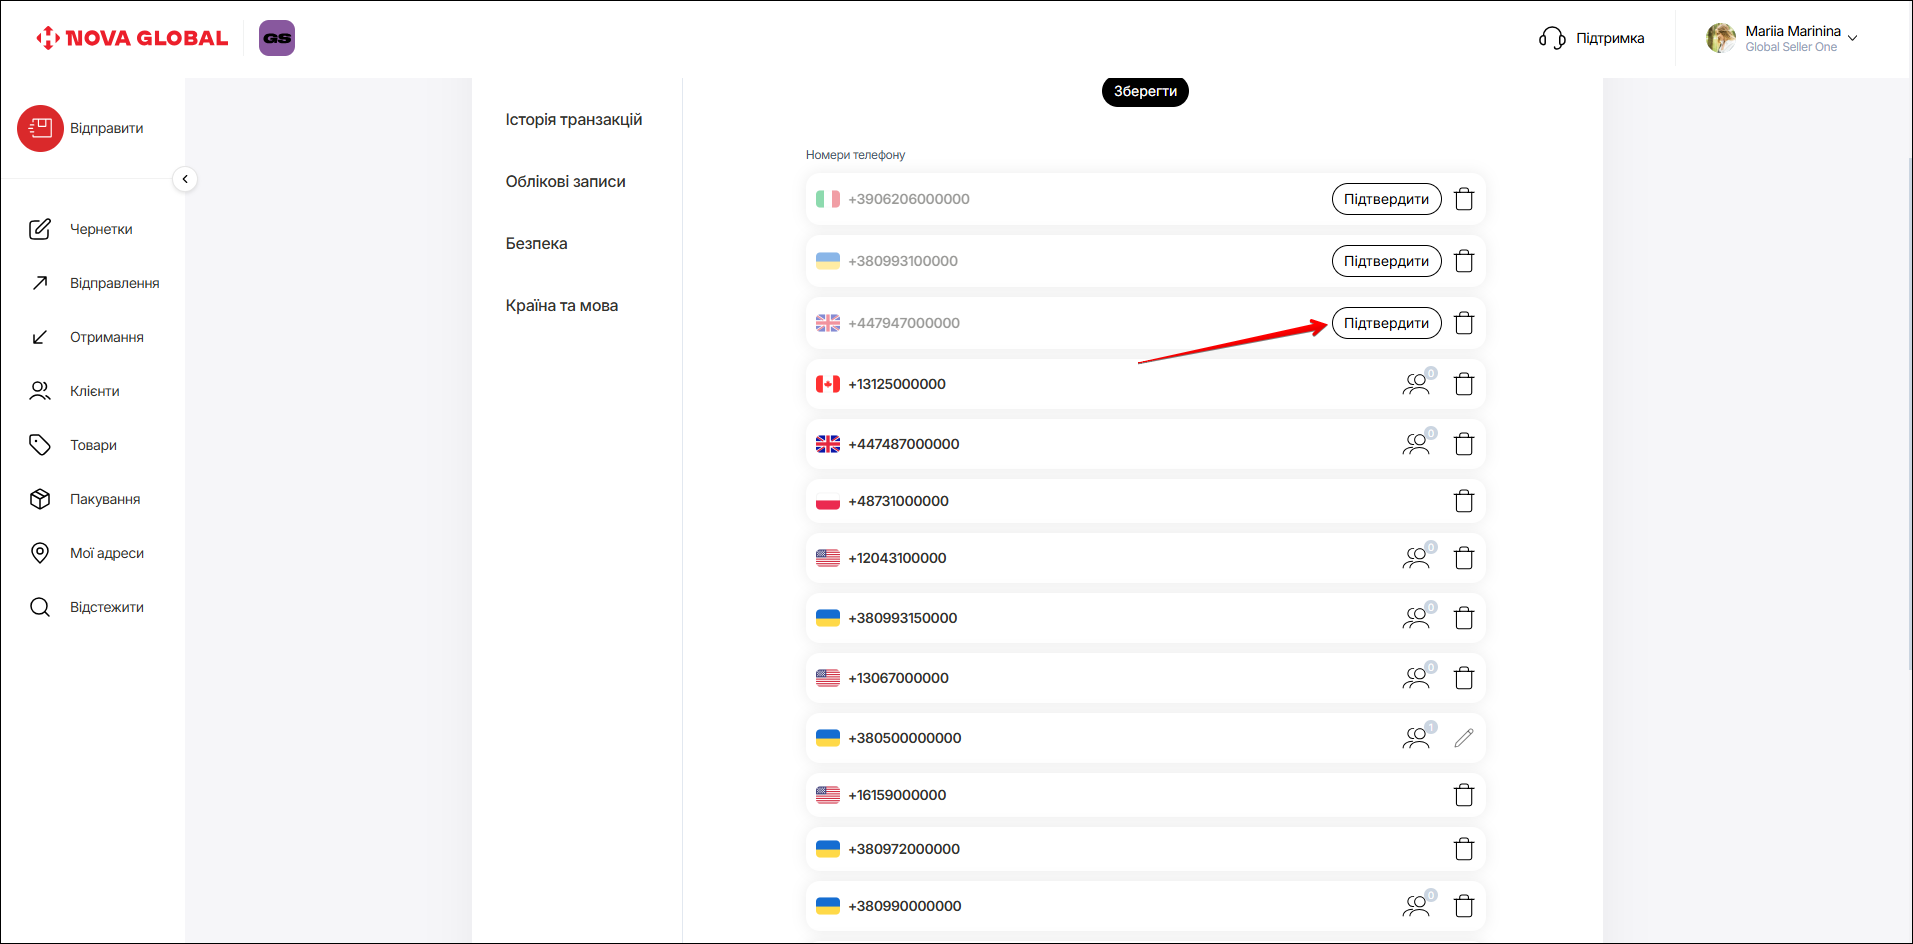The image size is (1913, 944).
Task: Open the Історія транзакцій tab
Action: [573, 120]
